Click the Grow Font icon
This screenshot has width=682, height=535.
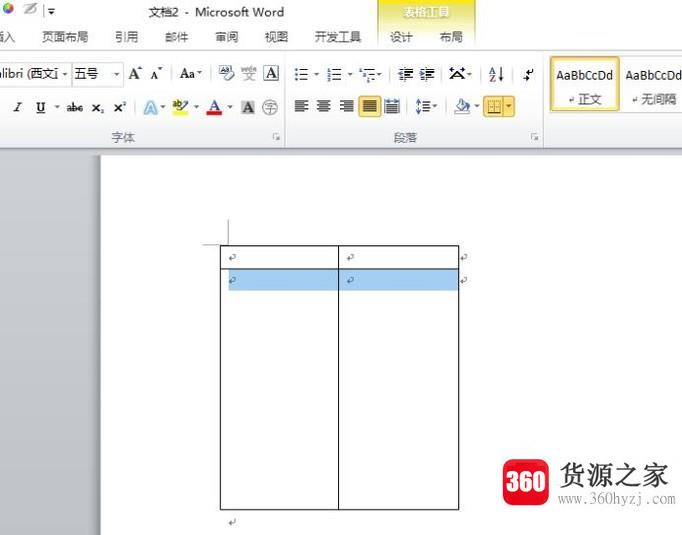135,73
